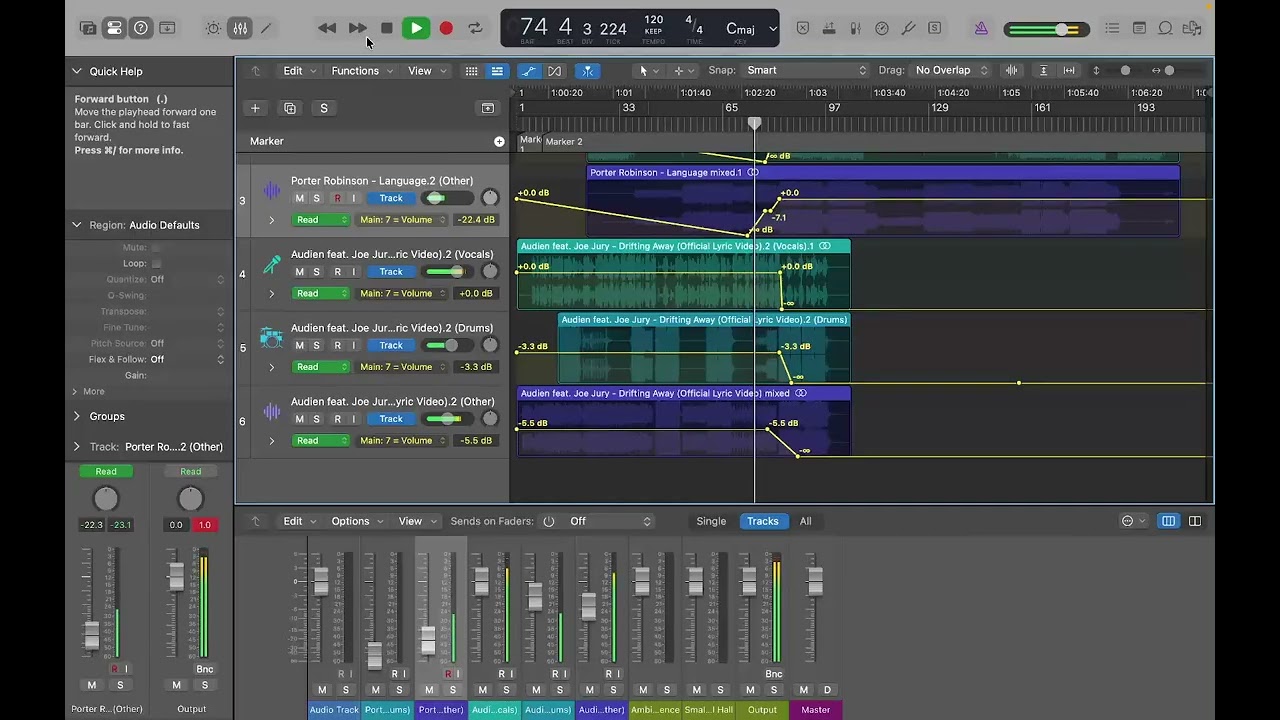Open the Smart Controls dial icon
The image size is (1280, 720).
point(214,28)
